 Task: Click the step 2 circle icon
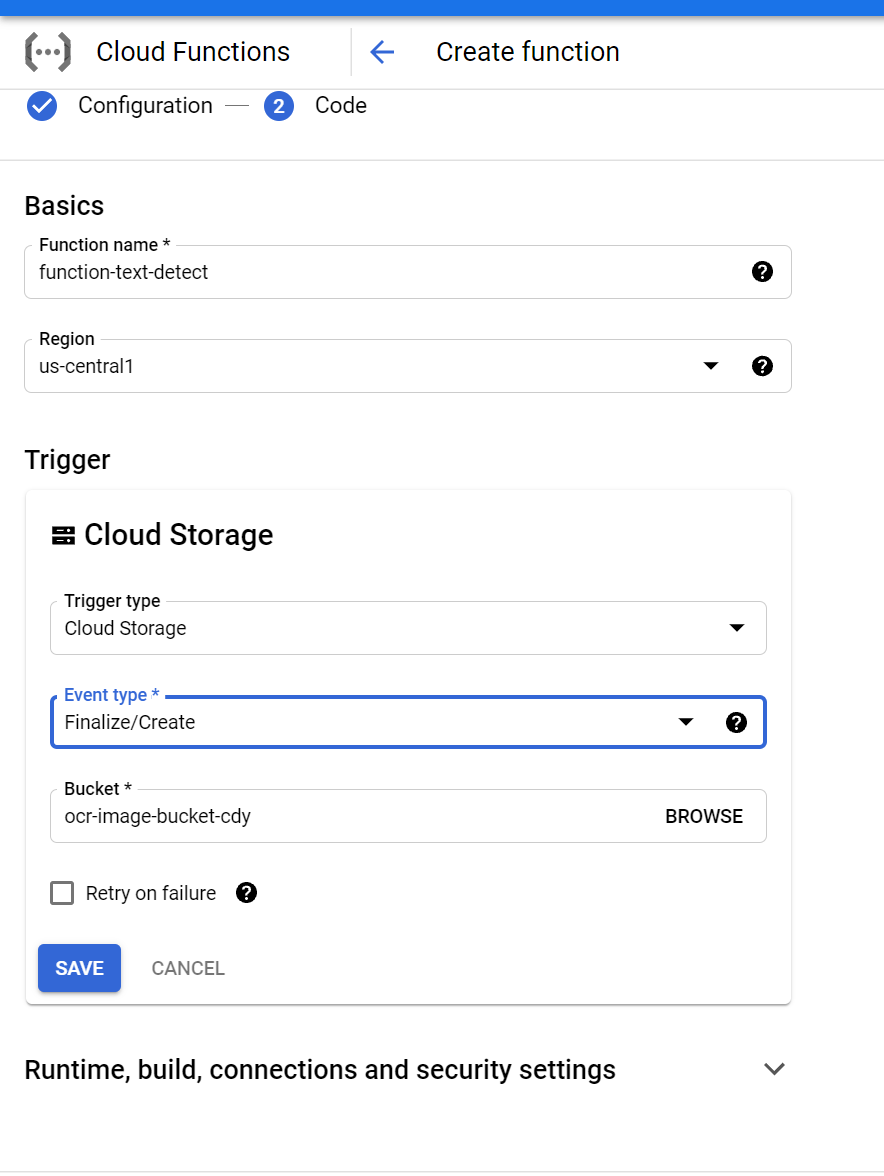(x=279, y=106)
